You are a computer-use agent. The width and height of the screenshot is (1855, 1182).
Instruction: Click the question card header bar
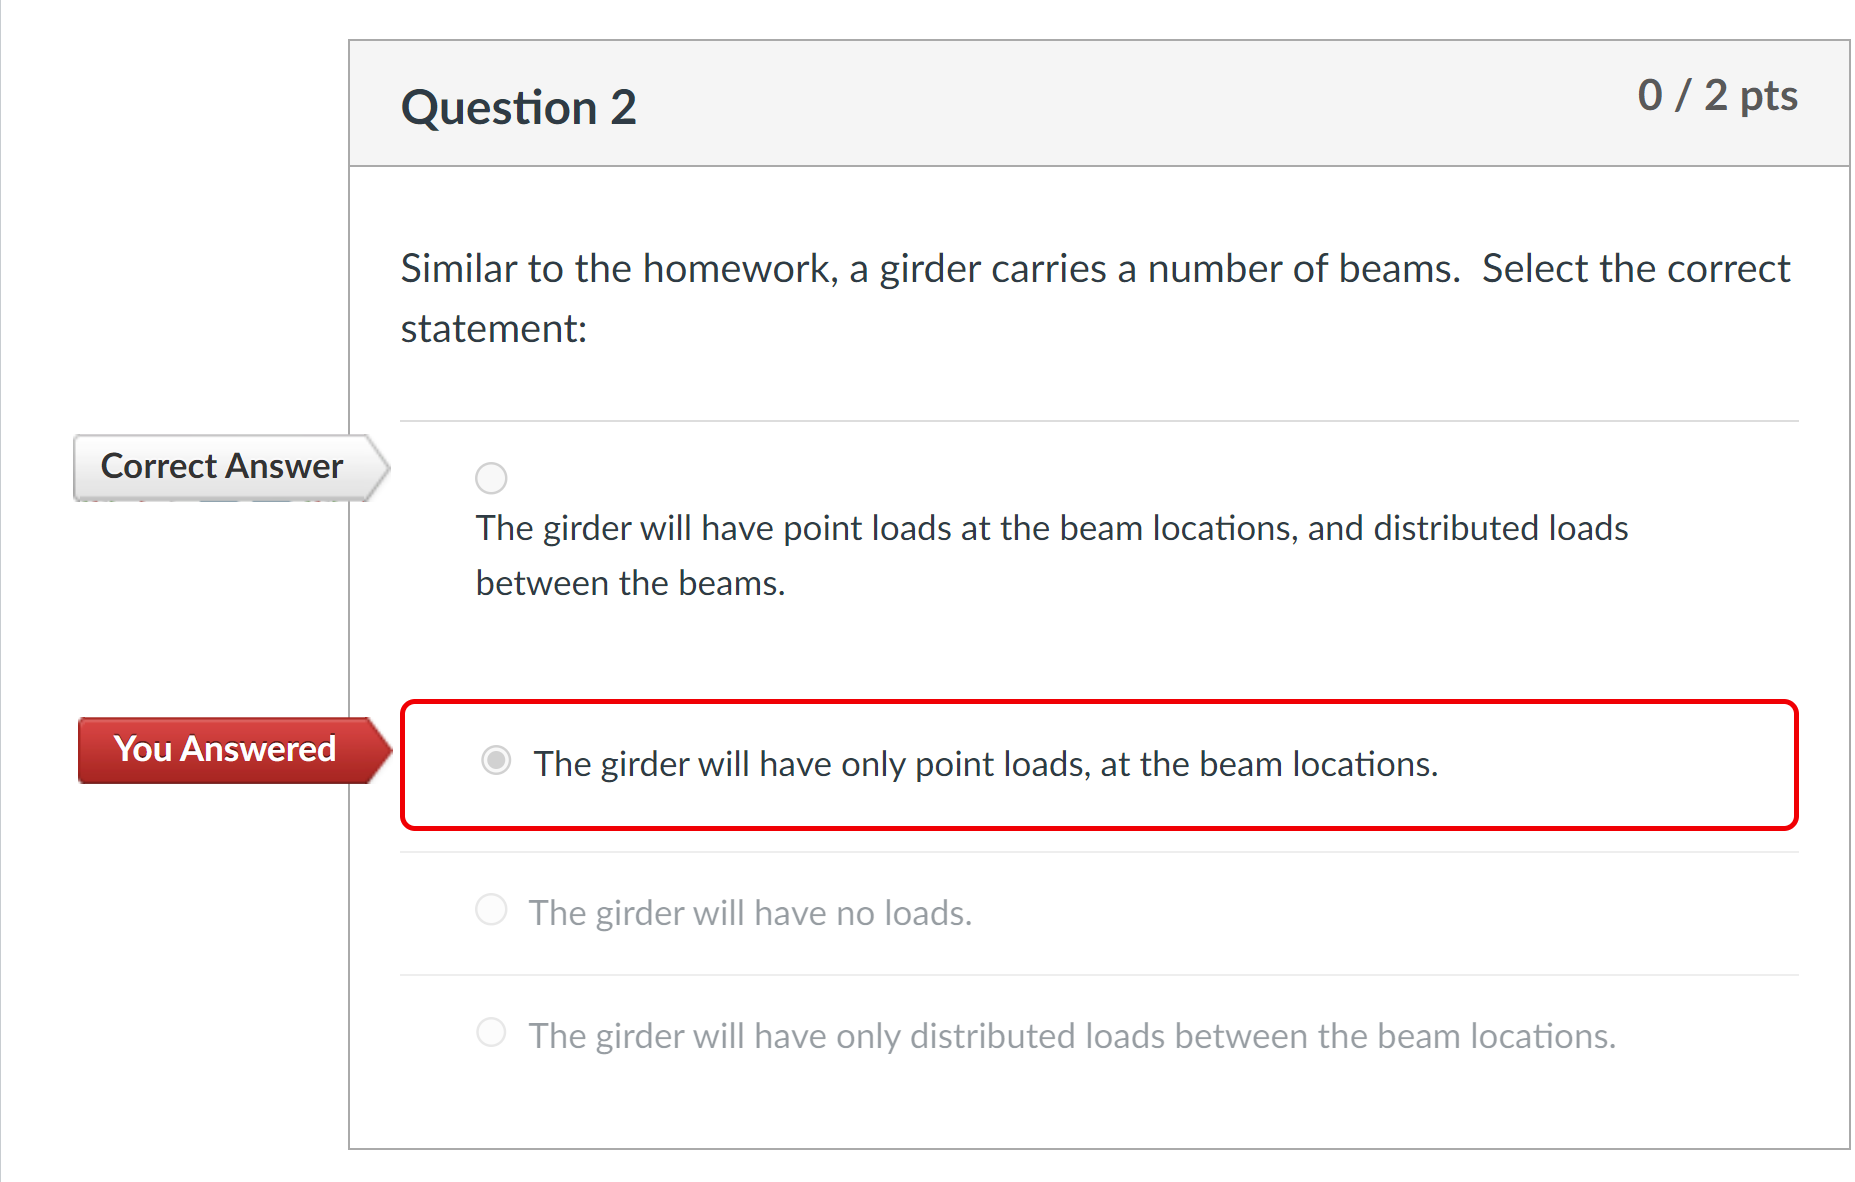pyautogui.click(x=1100, y=103)
